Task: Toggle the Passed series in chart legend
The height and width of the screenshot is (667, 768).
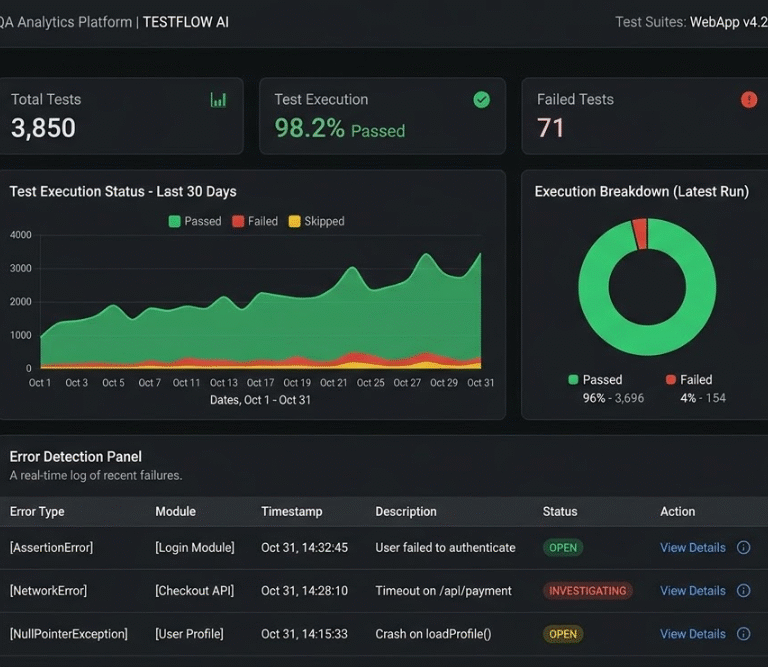Action: tap(195, 221)
